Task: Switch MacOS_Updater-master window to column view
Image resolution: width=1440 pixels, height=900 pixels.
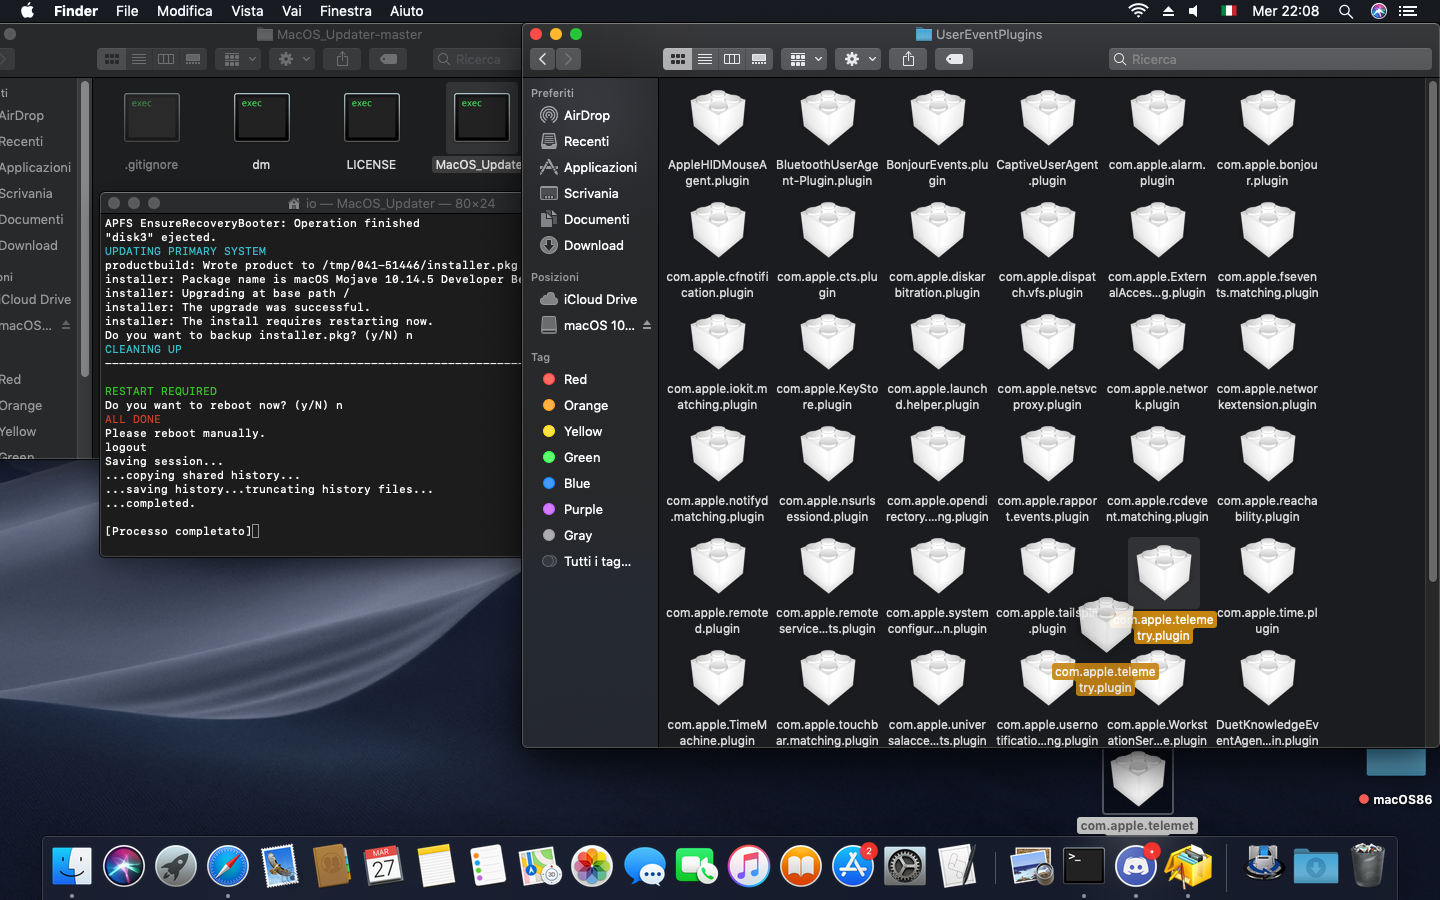Action: (166, 59)
